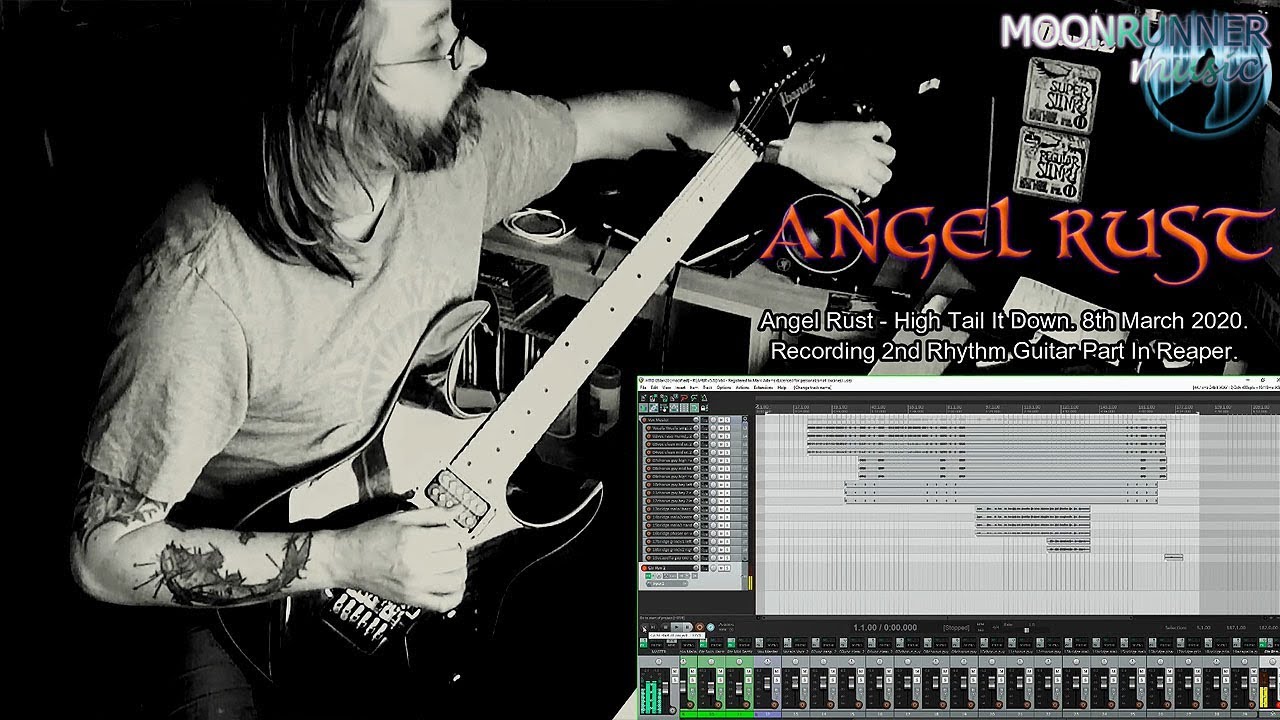Open Project Settings from the toolbar icon
1280x720 pixels.
(x=674, y=398)
